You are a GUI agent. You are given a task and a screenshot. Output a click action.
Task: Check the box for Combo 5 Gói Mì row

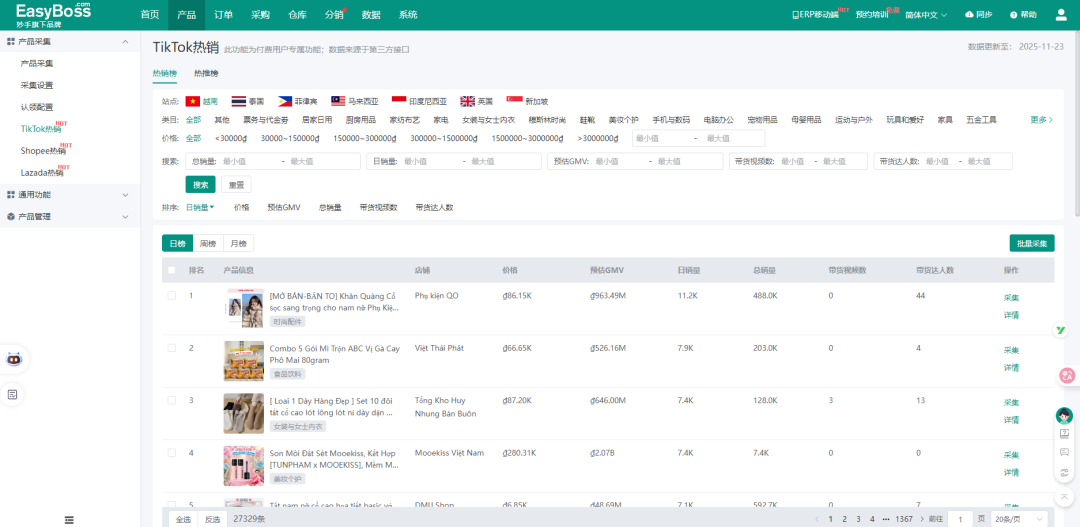[172, 348]
